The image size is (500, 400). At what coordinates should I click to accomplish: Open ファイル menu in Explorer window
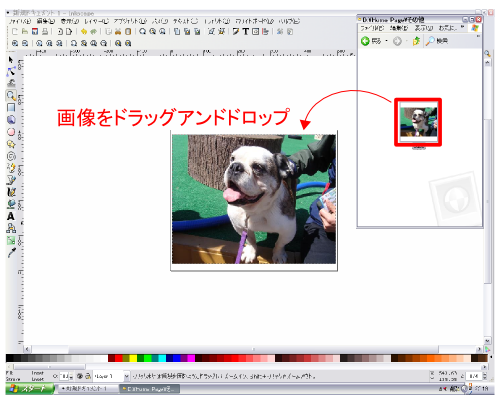(372, 28)
